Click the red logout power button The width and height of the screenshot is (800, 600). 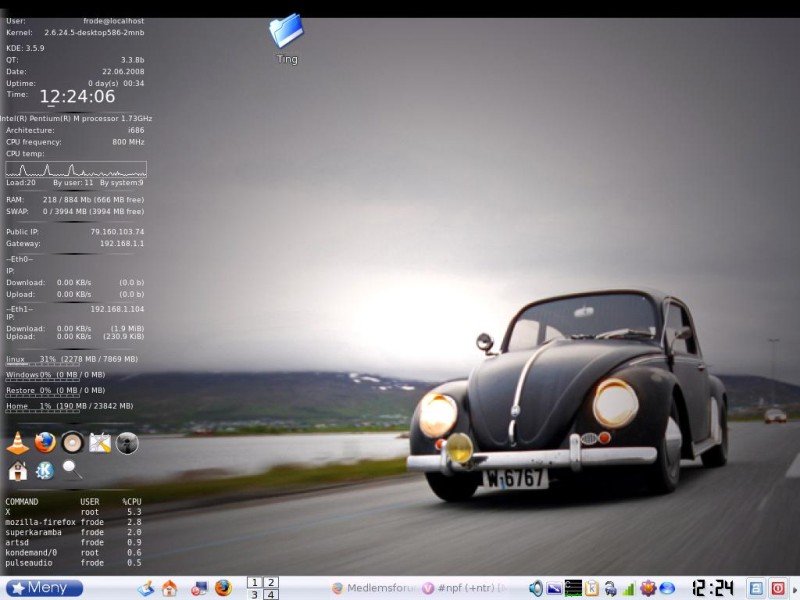click(777, 588)
